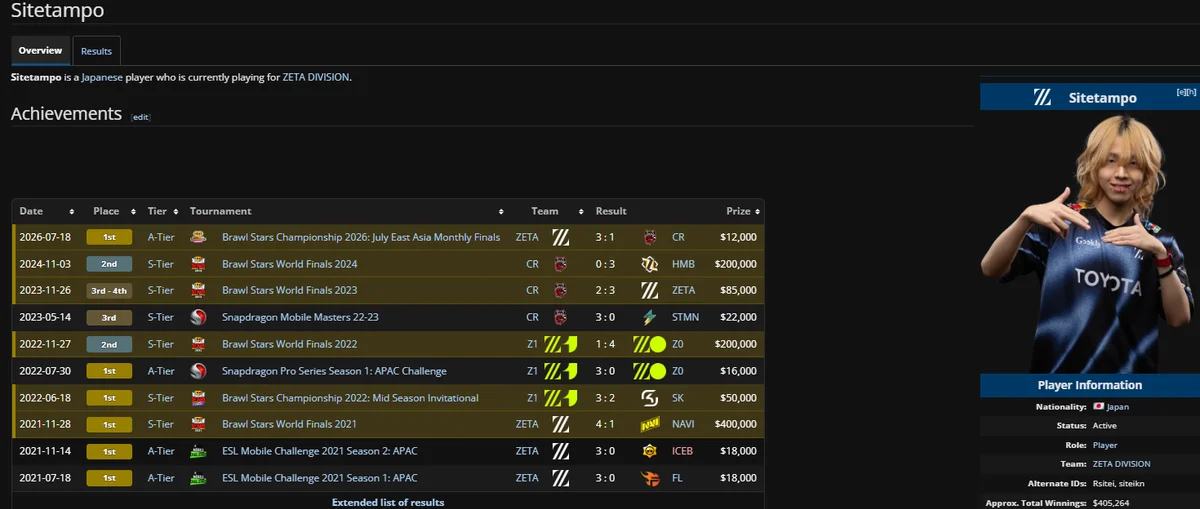
Task: Click the 3rd place badge in Snapdragon Mobile Masters row
Action: (x=109, y=318)
